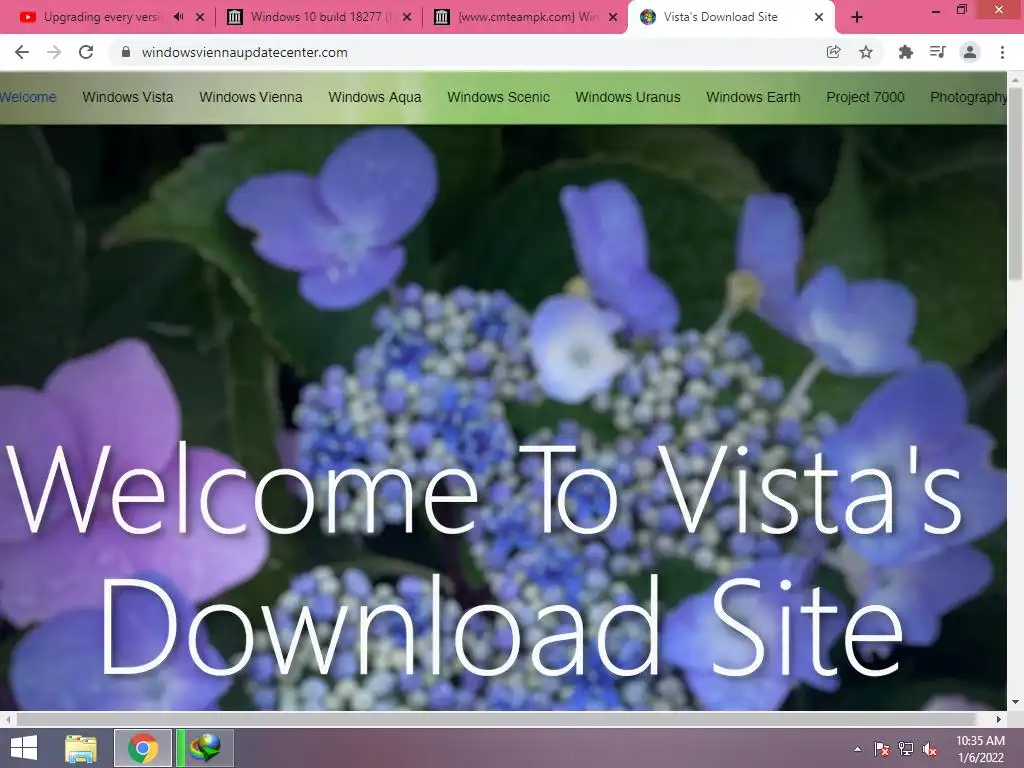Mute the audio icon on the YouTube tab
Viewport: 1024px width, 768px height.
[178, 17]
